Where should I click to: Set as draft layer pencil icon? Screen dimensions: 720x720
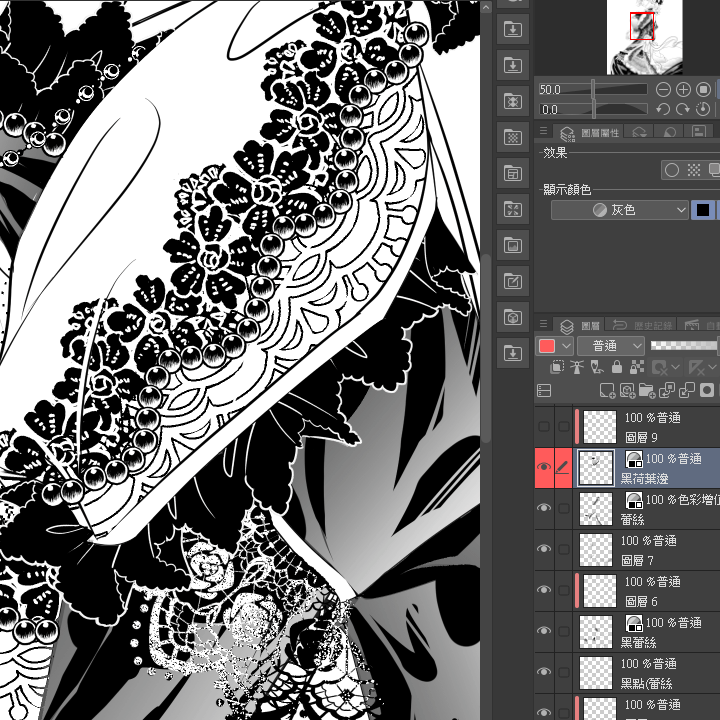pyautogui.click(x=597, y=367)
